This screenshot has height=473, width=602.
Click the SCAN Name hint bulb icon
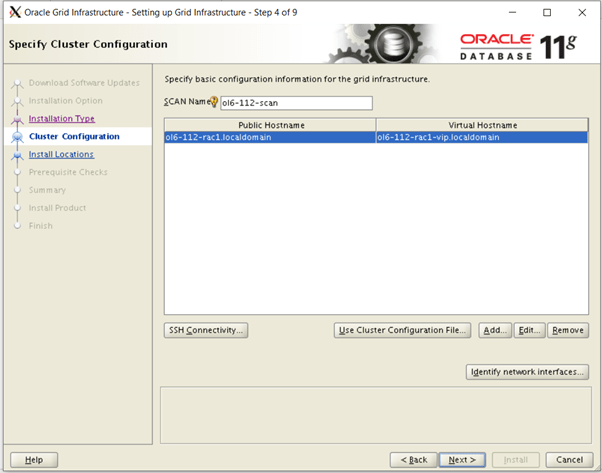pyautogui.click(x=213, y=103)
